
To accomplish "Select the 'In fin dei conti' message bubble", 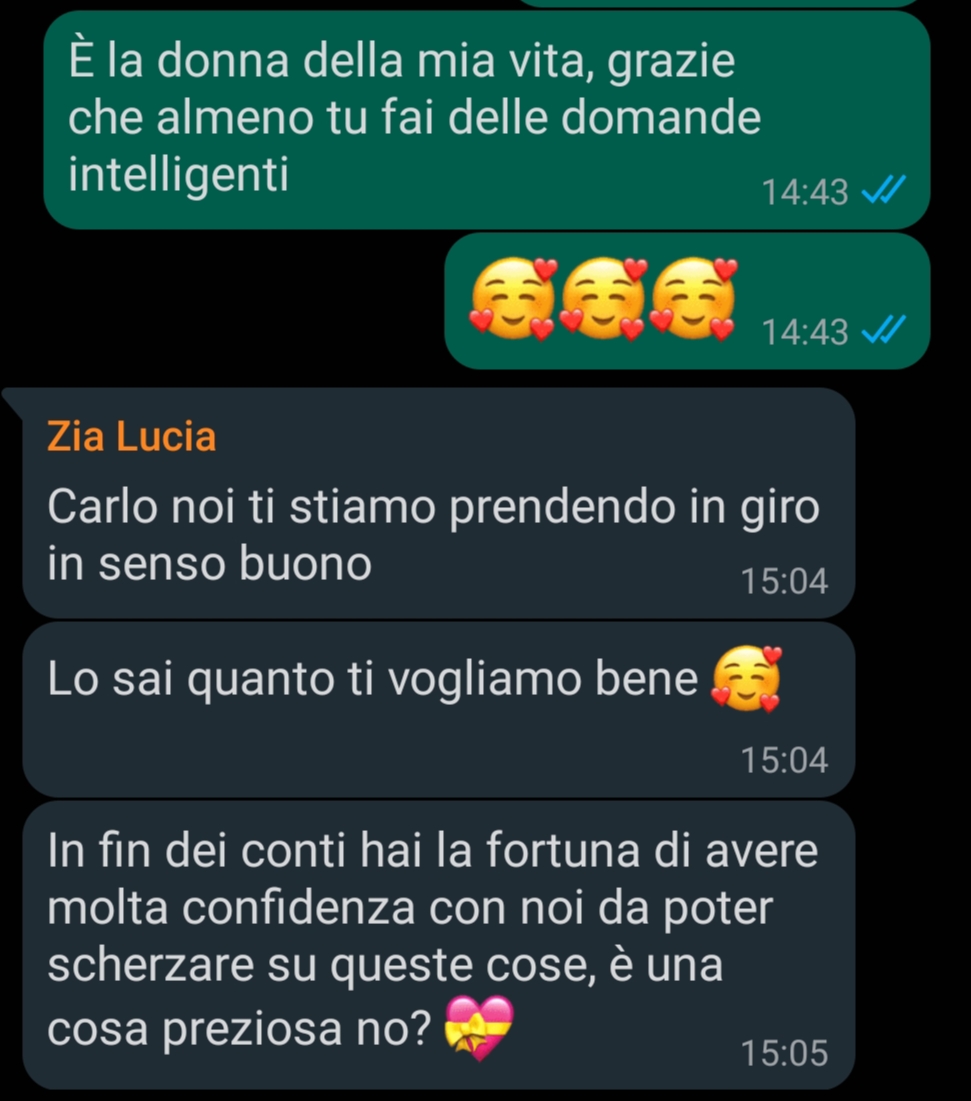I will tap(439, 944).
